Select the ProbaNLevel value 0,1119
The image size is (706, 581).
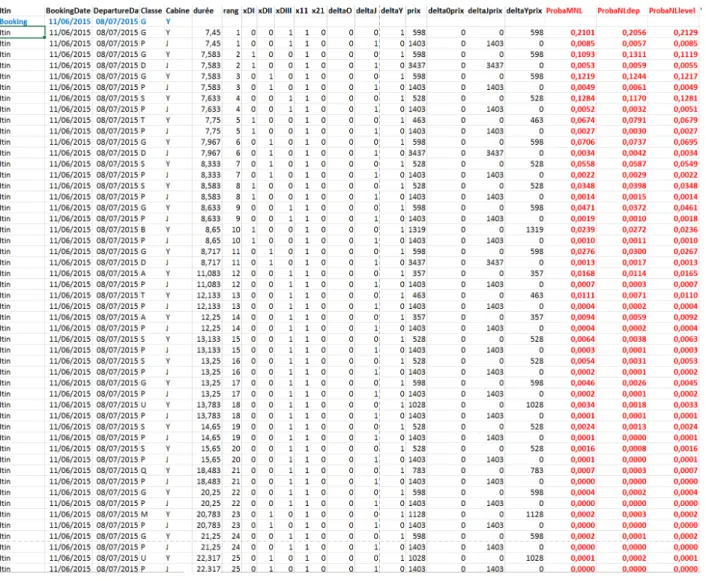685,54
